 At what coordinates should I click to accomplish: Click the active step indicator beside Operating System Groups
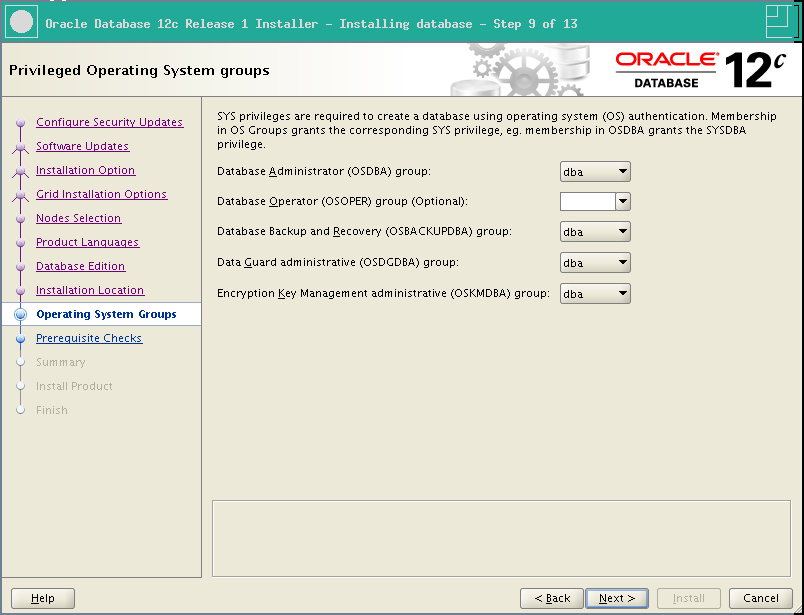coord(20,314)
